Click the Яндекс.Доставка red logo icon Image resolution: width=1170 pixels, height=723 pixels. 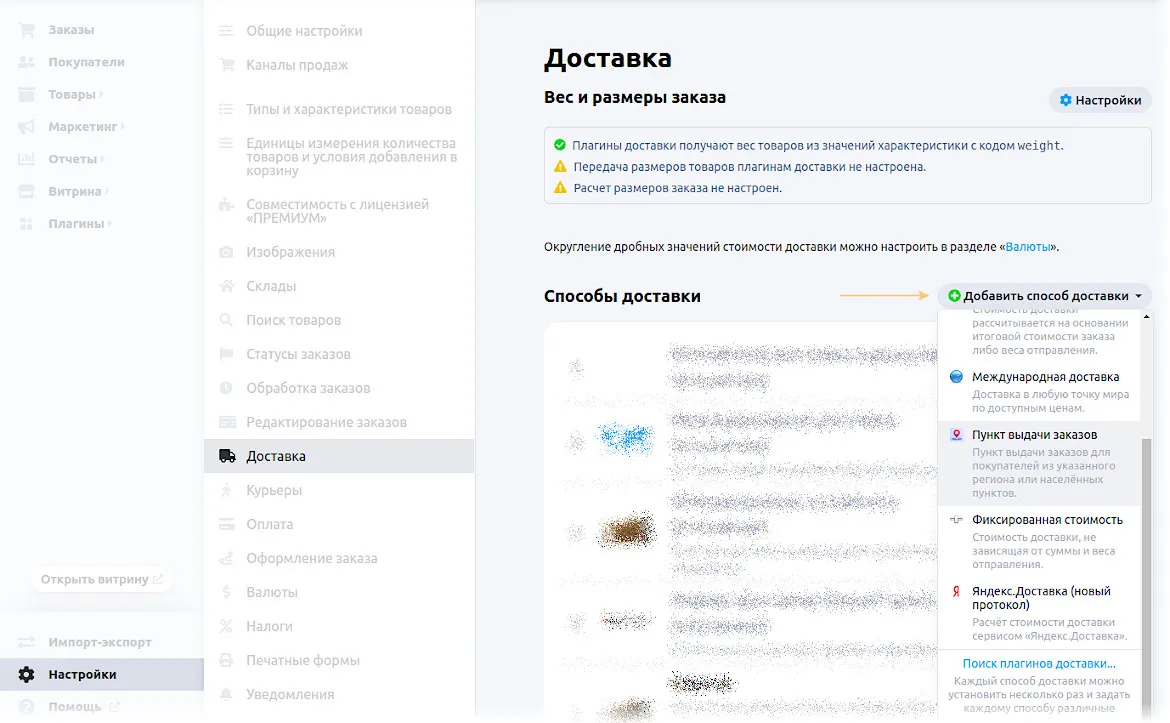click(x=959, y=591)
